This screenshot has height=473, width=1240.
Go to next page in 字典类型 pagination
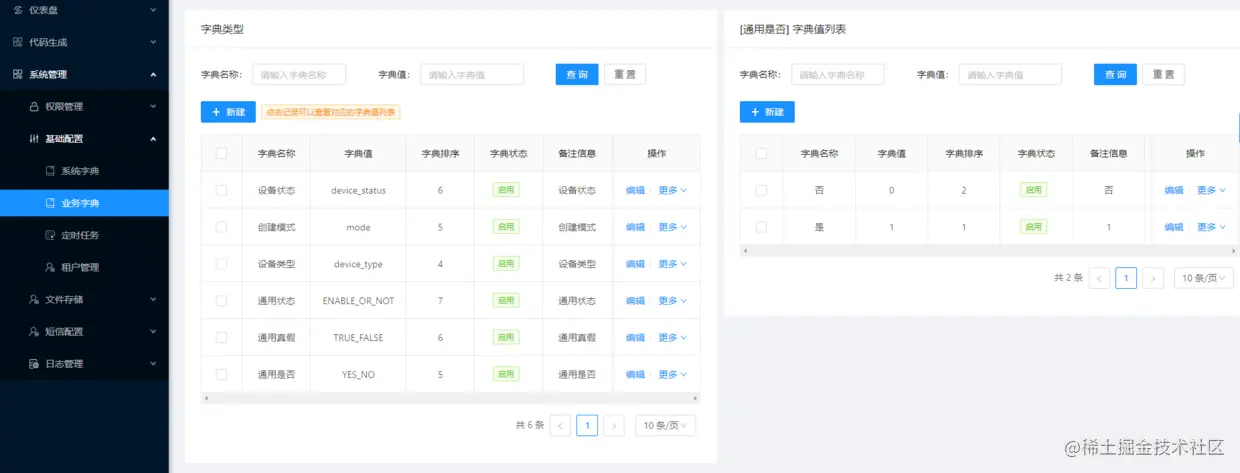point(615,425)
